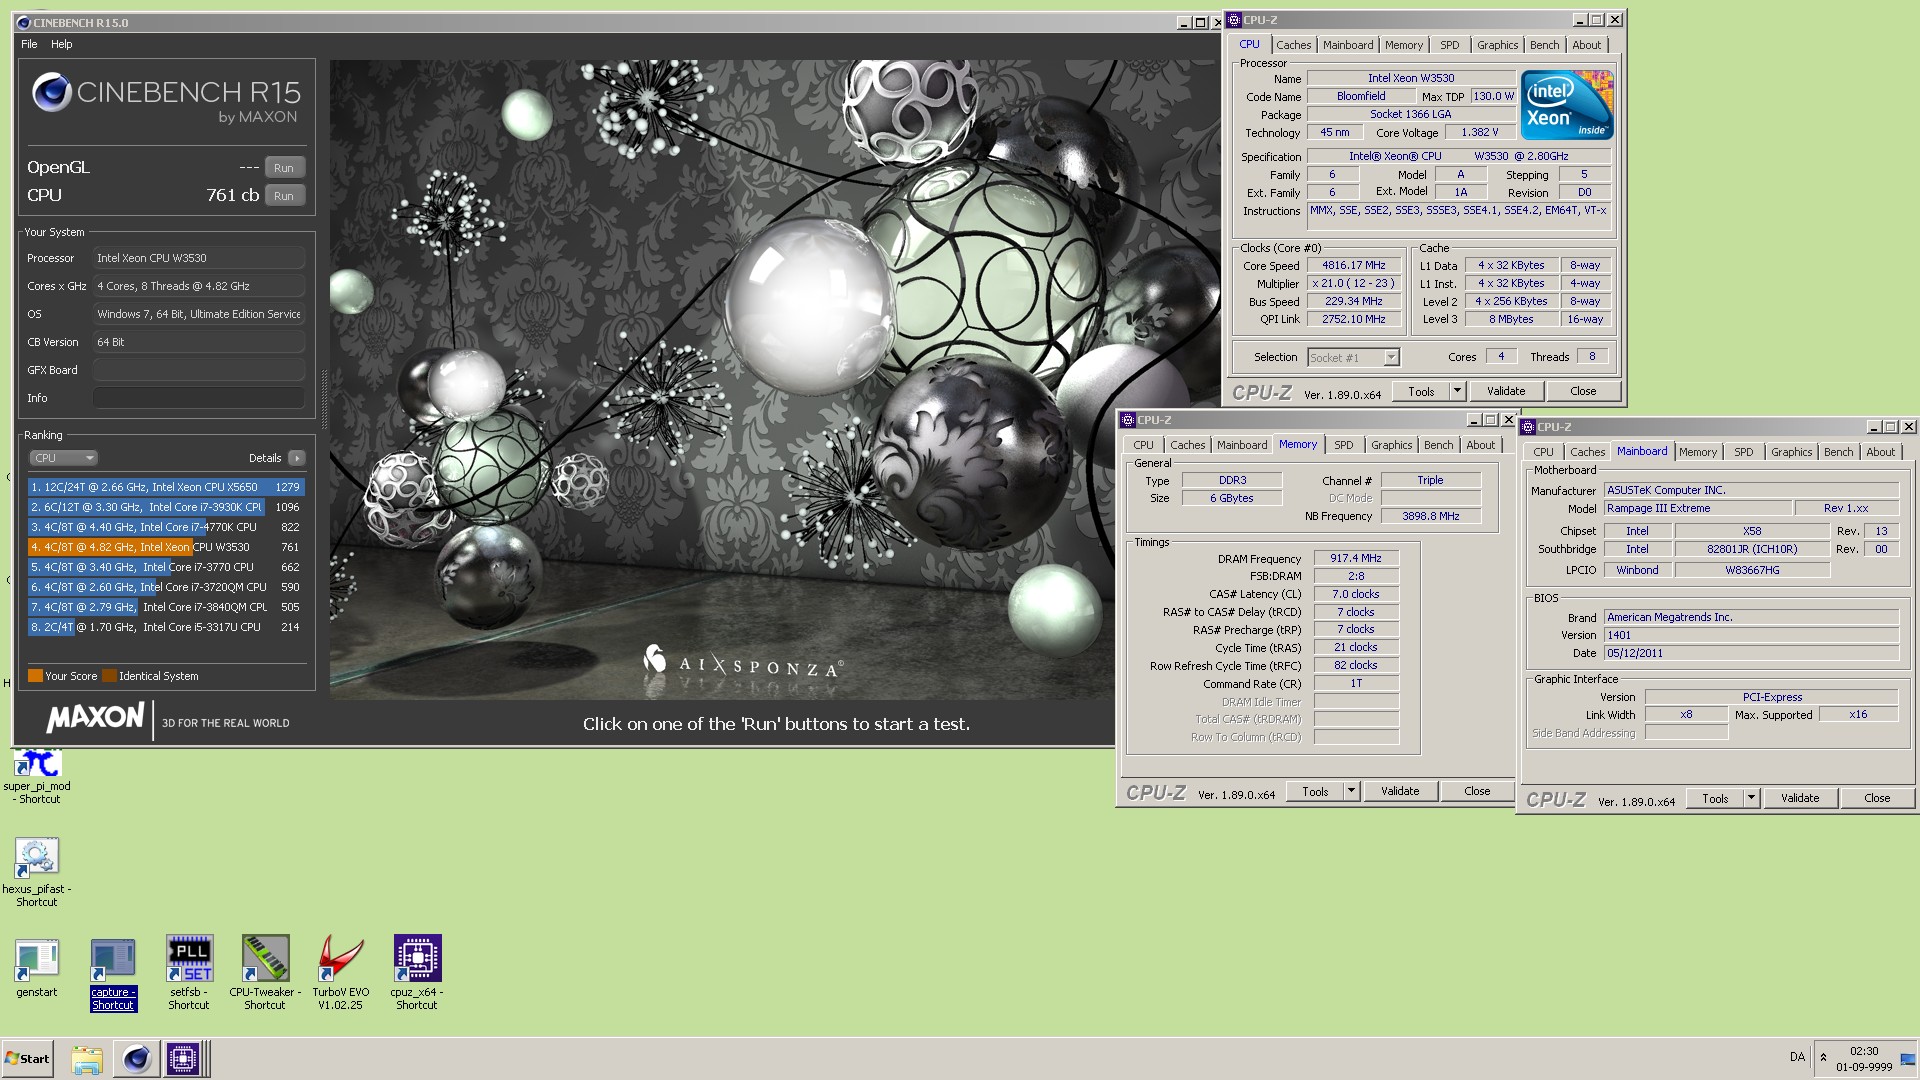
Task: Switch to CPU-Z taskbar button
Action: (184, 1059)
